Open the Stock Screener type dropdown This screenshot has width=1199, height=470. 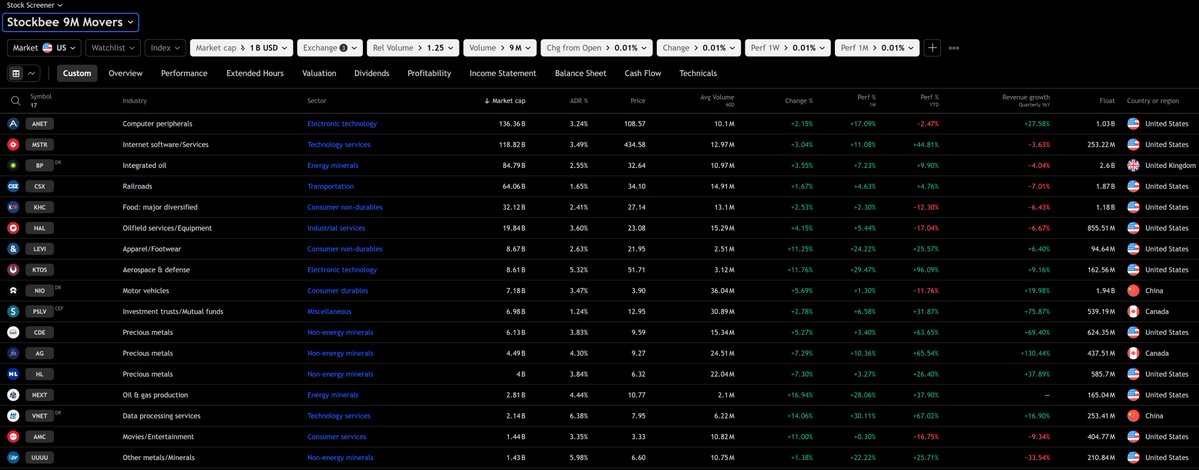35,5
